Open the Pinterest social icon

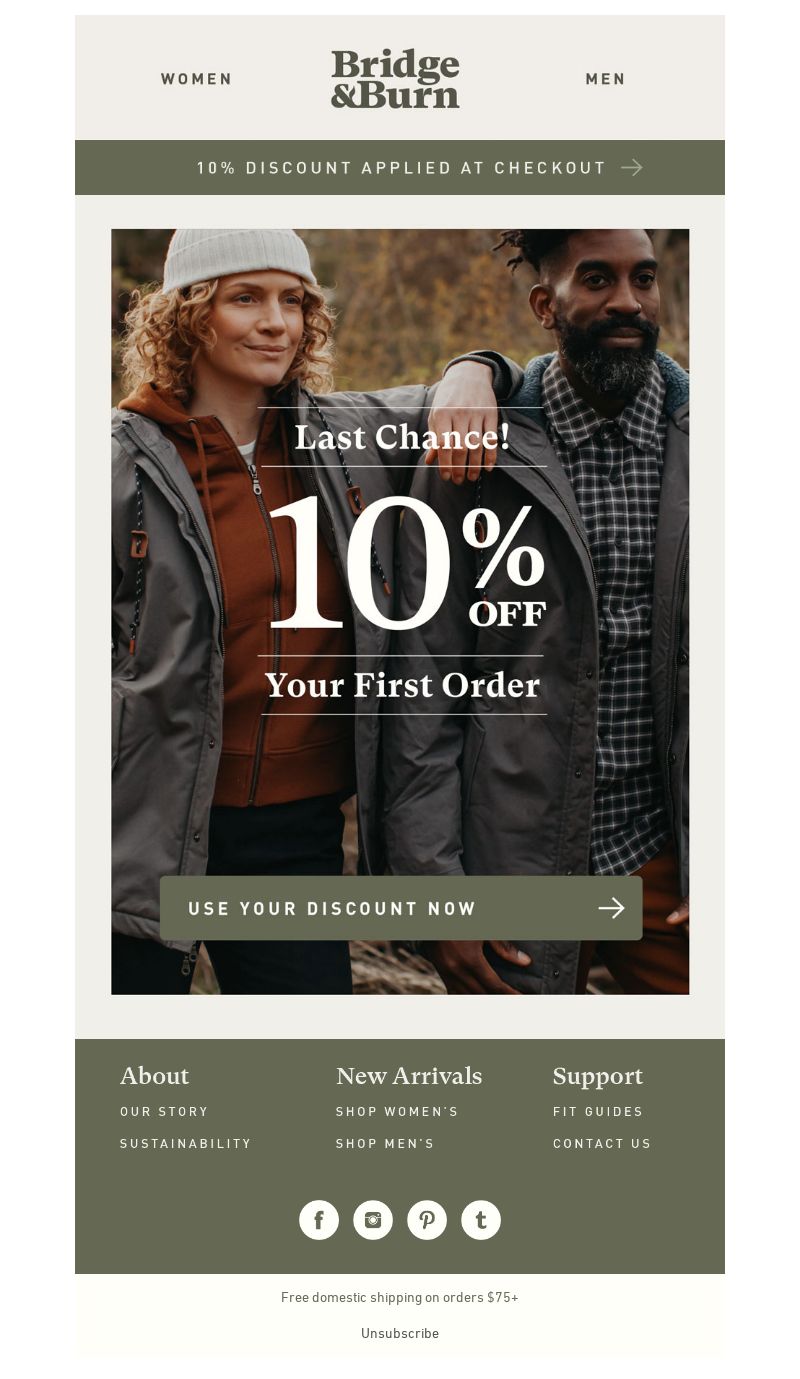point(427,1220)
